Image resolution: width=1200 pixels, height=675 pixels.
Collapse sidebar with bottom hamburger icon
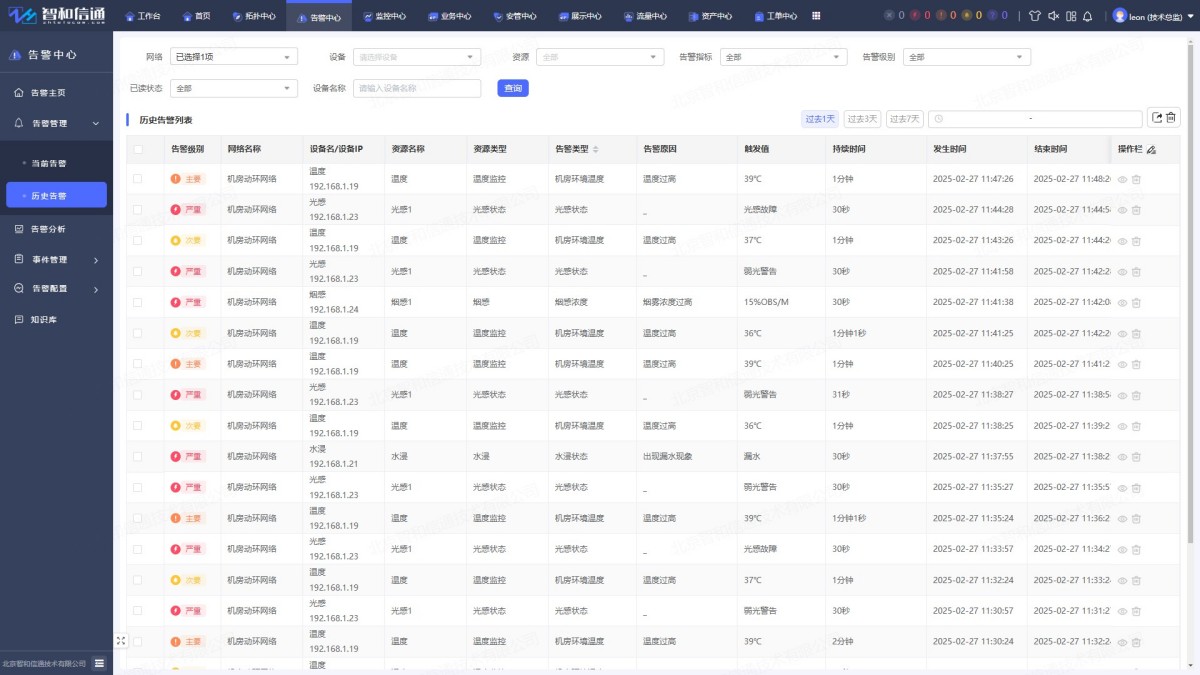99,663
